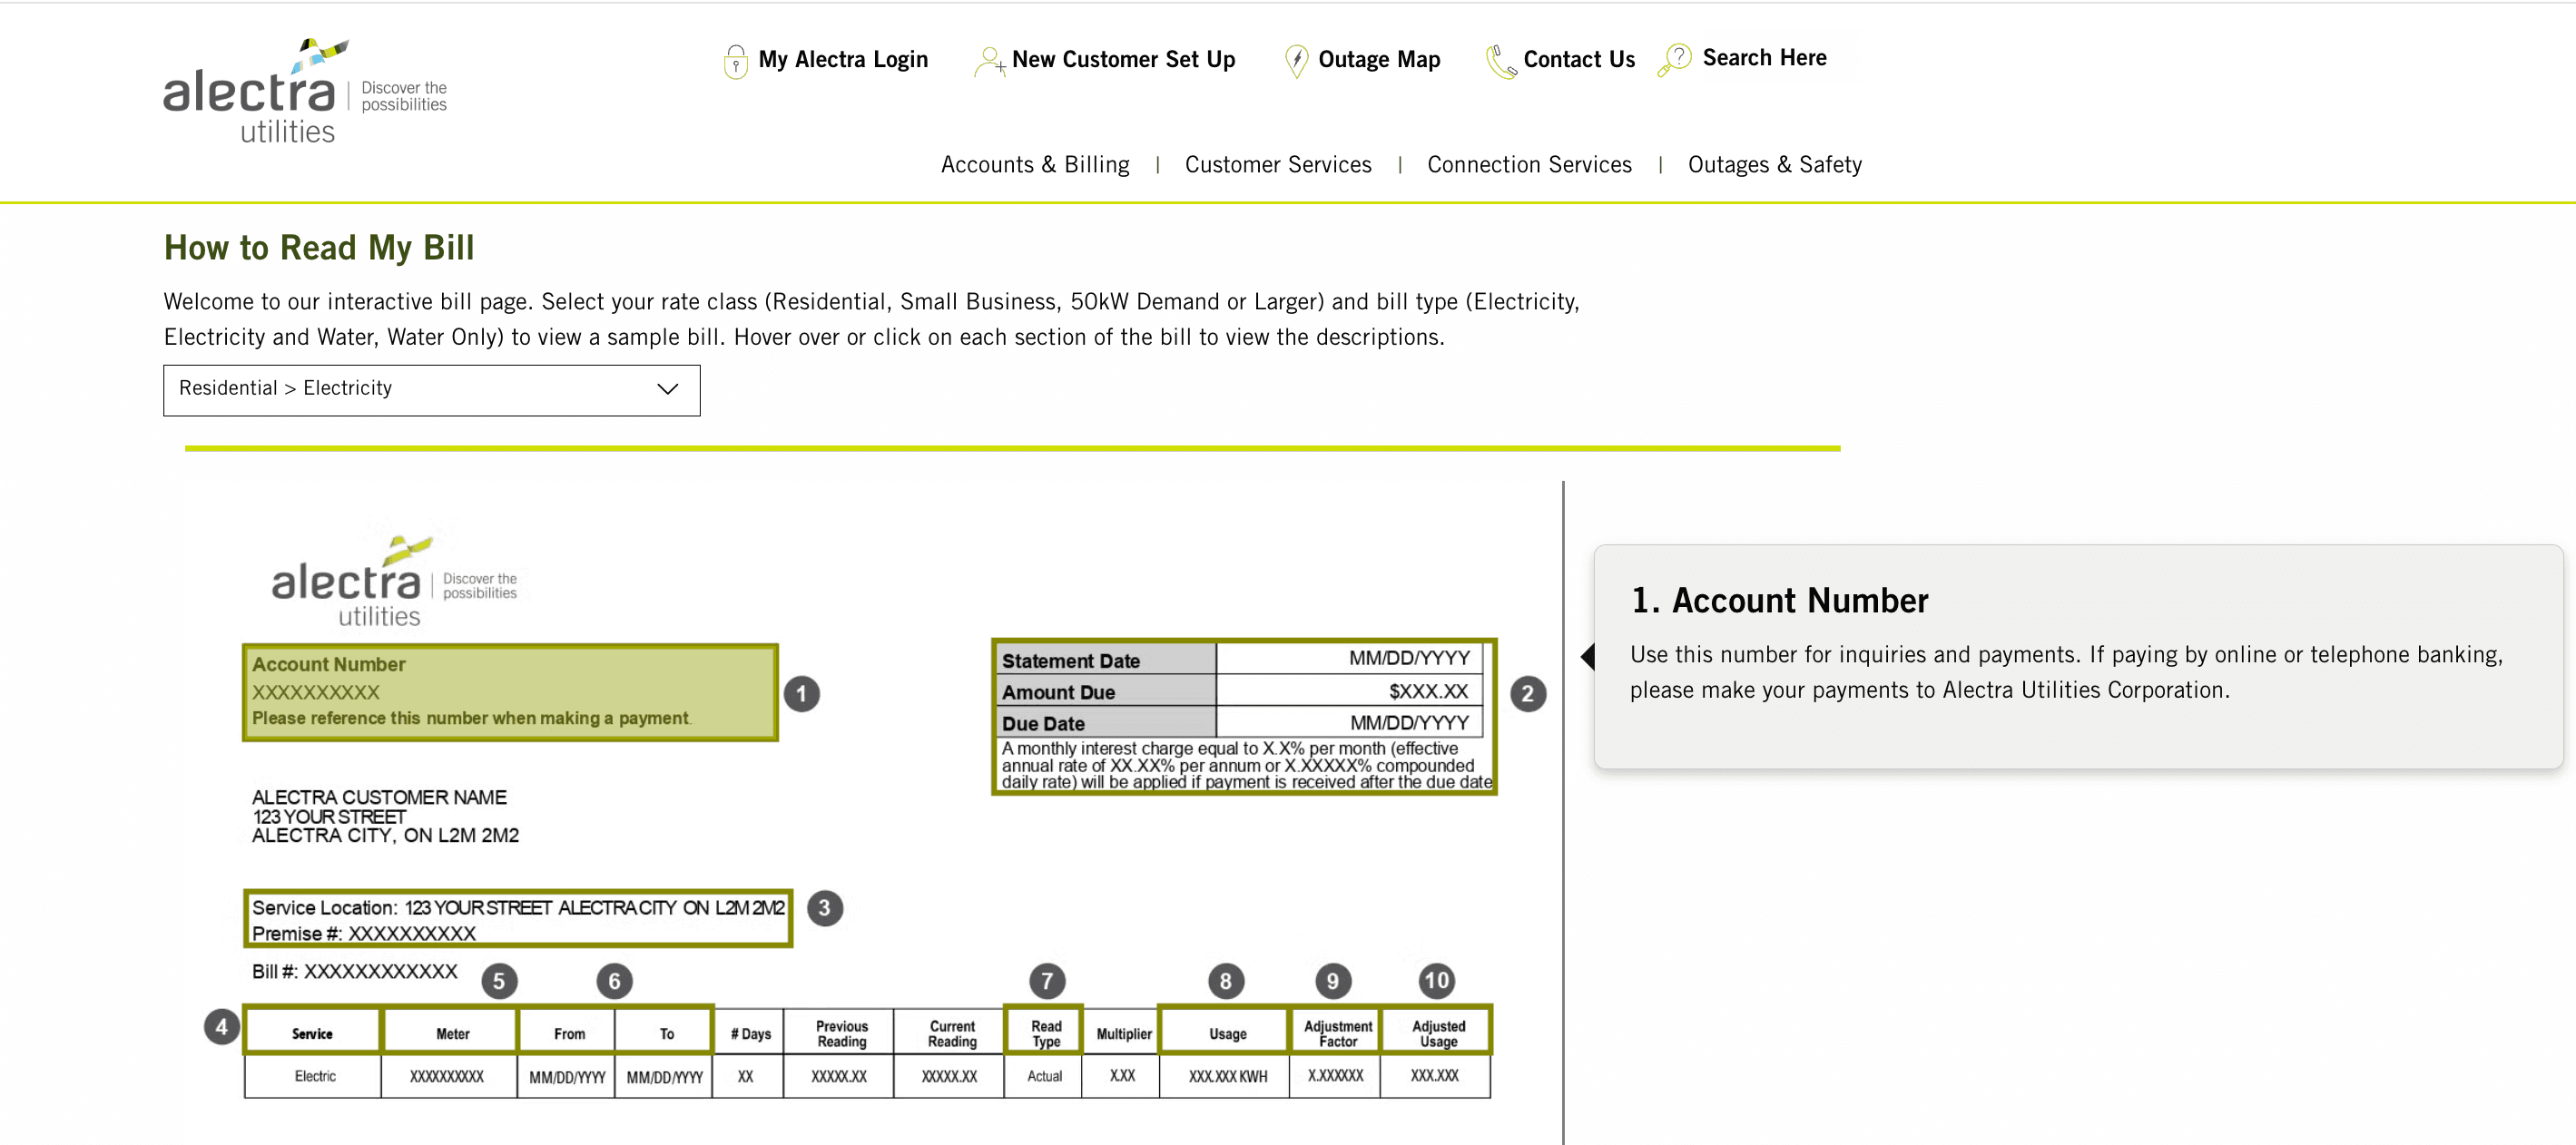The image size is (2576, 1145).
Task: Click the padlock icon beside My Alectra Login
Action: tap(735, 61)
